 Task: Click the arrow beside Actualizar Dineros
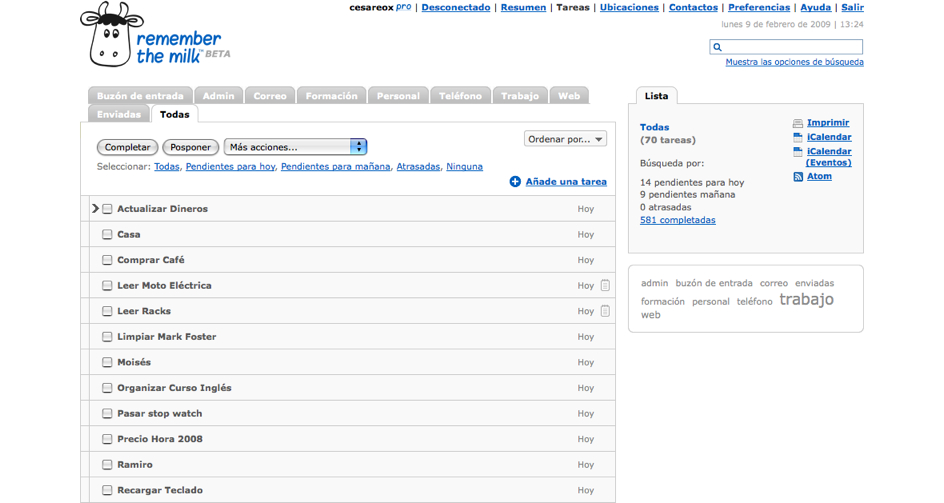95,209
